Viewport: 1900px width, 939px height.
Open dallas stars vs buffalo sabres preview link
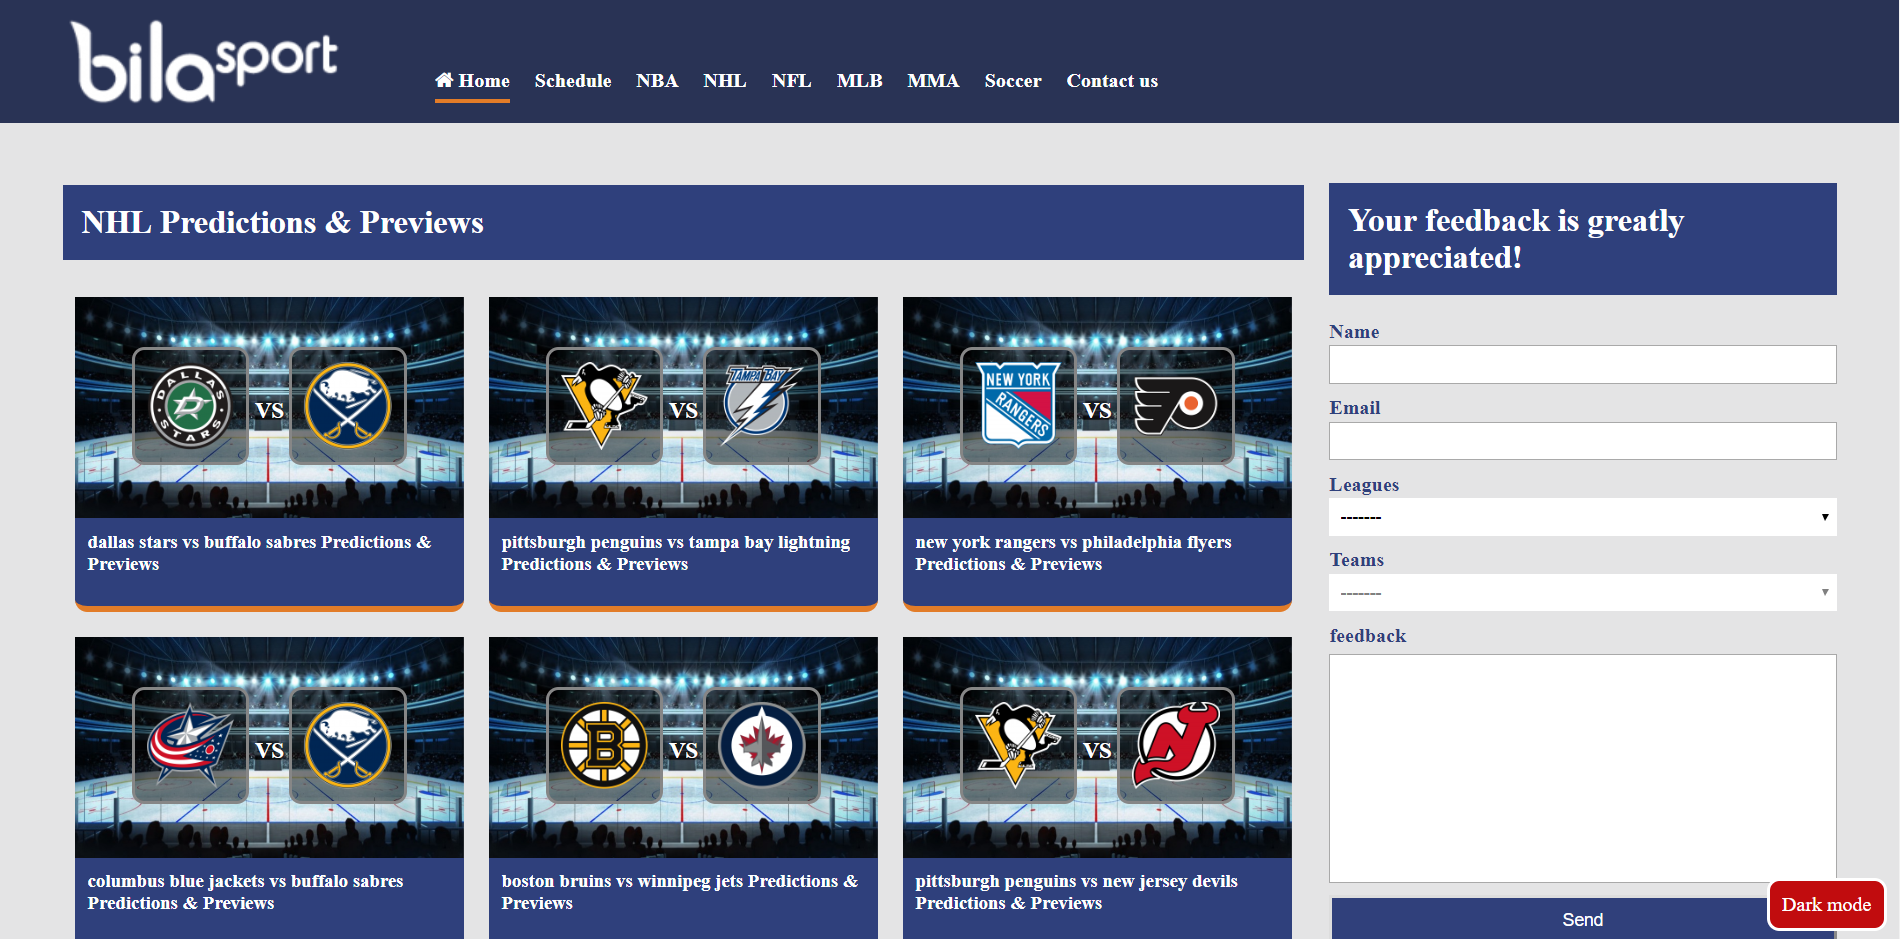click(259, 553)
